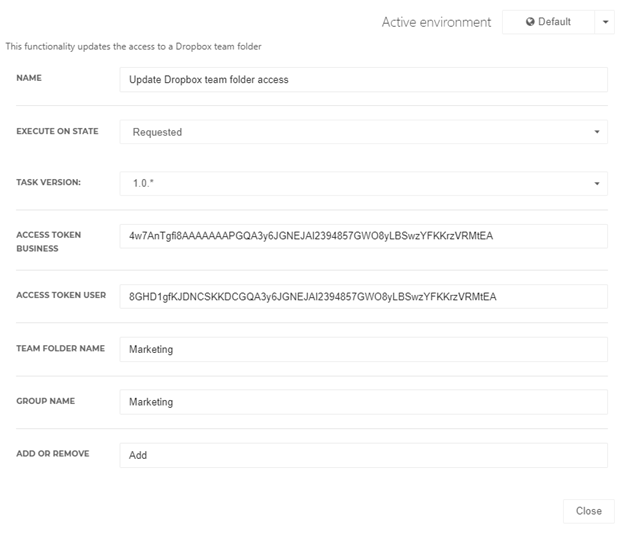
Task: Click the NAME field label
Action: [x=29, y=78]
